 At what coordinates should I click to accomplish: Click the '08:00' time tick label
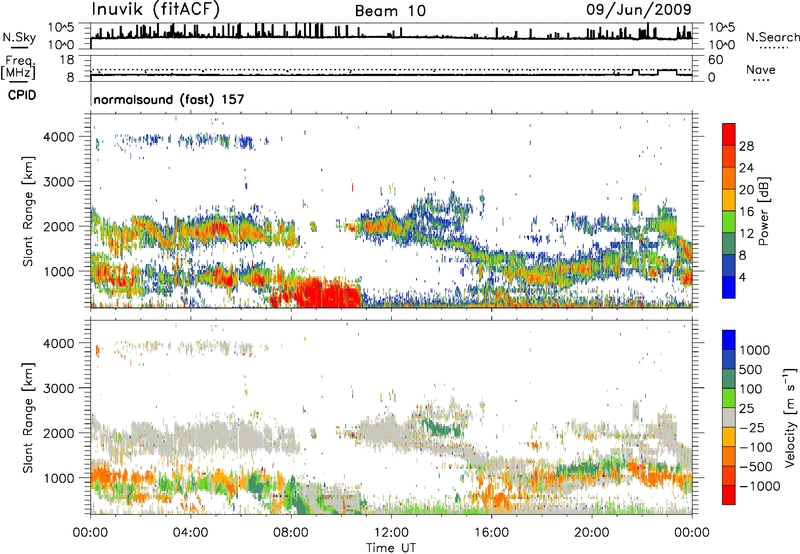click(291, 533)
